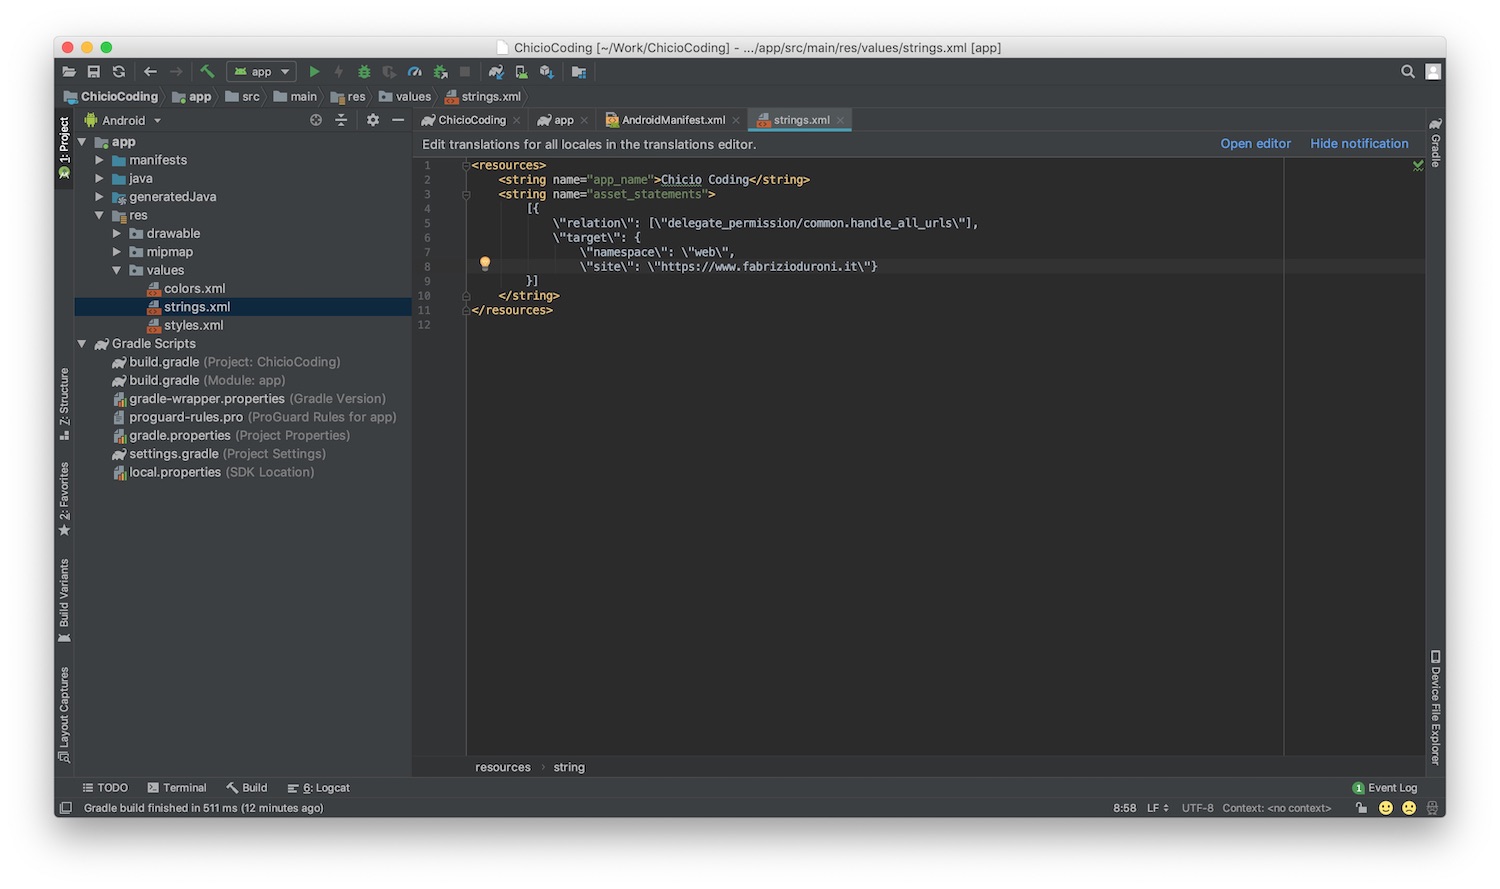Collapse the Gradle Scripts node
Viewport: 1500px width, 889px height.
82,344
